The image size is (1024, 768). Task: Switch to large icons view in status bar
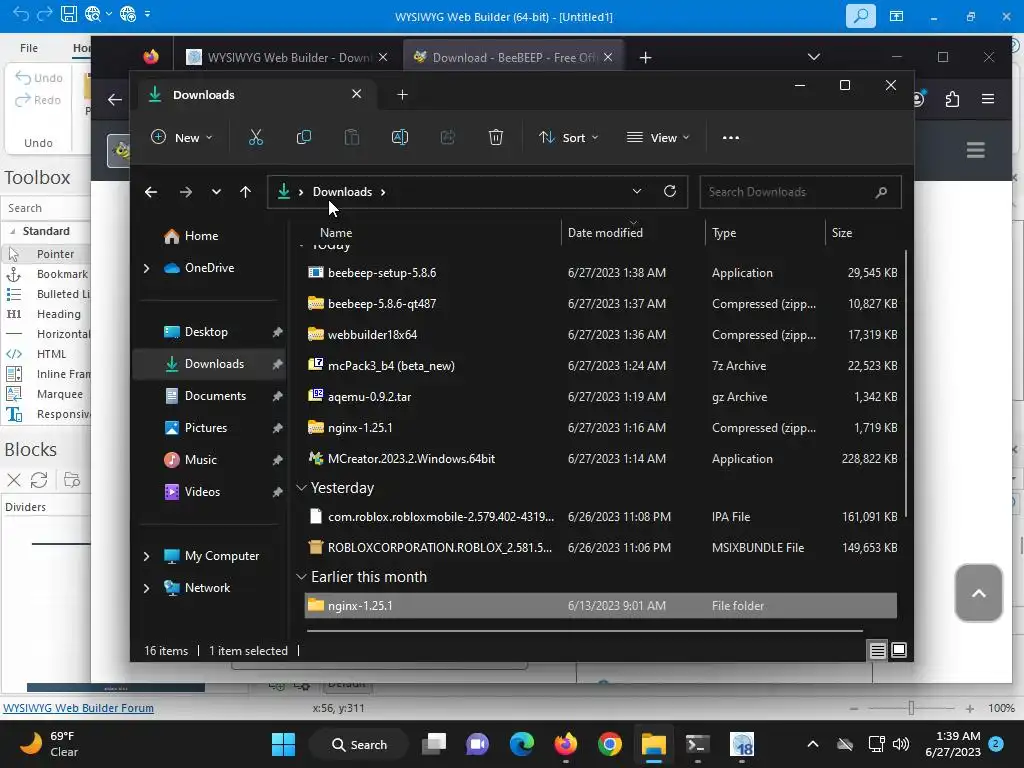899,650
